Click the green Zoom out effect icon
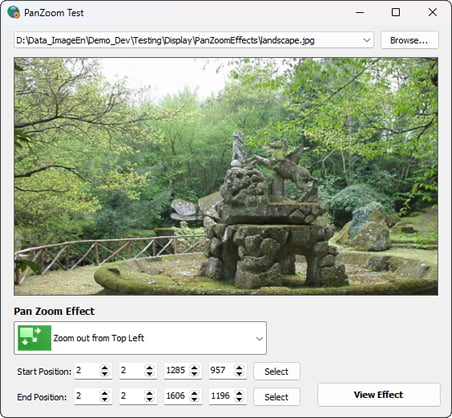Image resolution: width=452 pixels, height=418 pixels. (35, 338)
